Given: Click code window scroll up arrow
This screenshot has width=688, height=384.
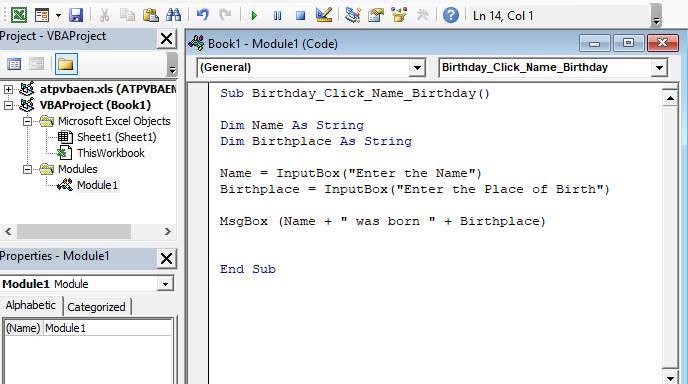Looking at the screenshot, I should [x=670, y=98].
